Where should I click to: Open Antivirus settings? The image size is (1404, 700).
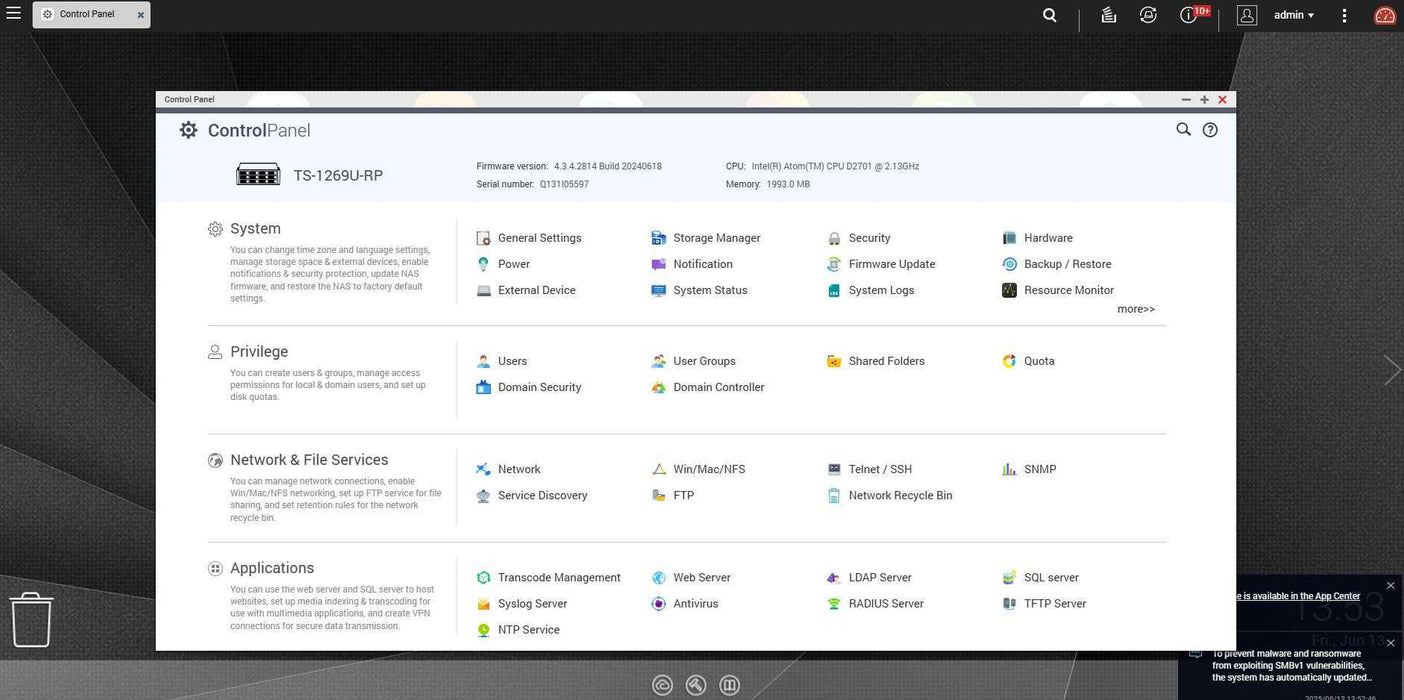tap(685, 603)
